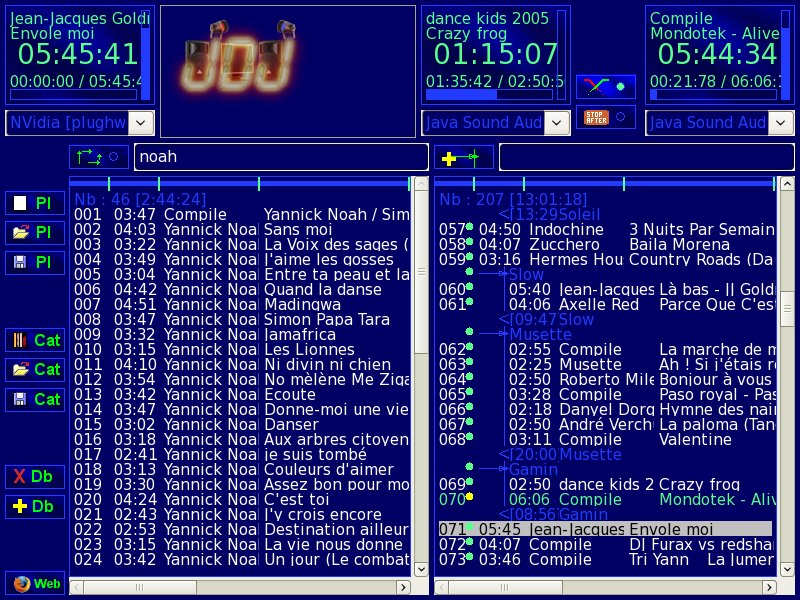Toggle the Stop After button
800x600 pixels.
[606, 117]
